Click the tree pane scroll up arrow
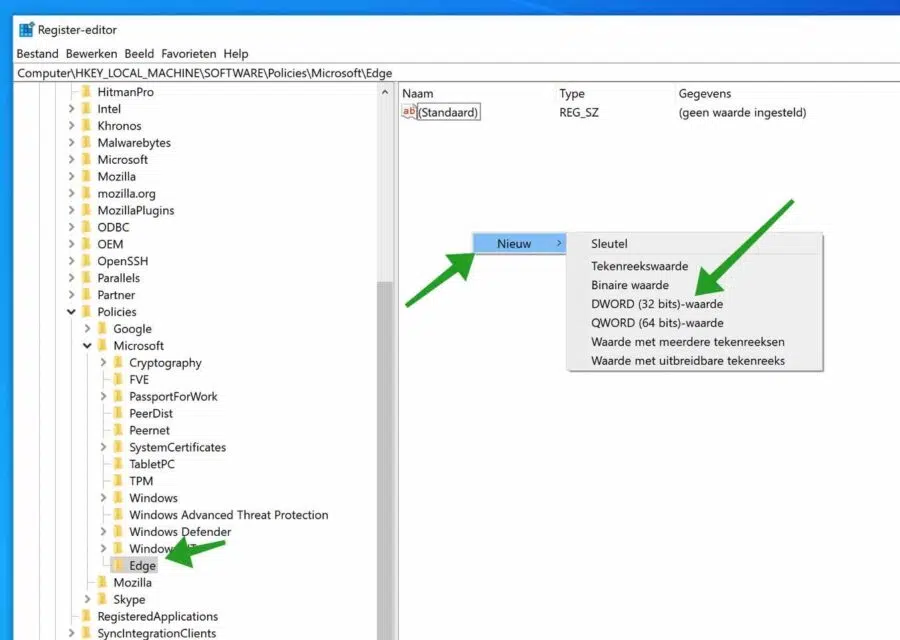Viewport: 900px width, 640px height. (x=385, y=92)
